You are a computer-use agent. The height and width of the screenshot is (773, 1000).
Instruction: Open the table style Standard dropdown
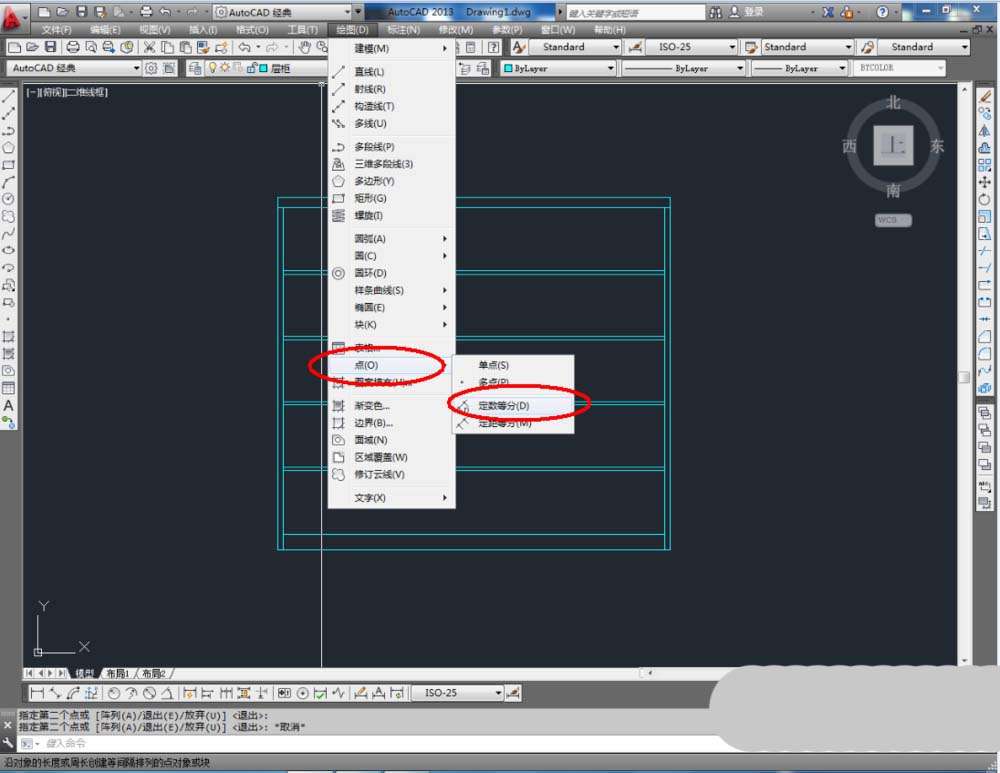click(x=807, y=47)
